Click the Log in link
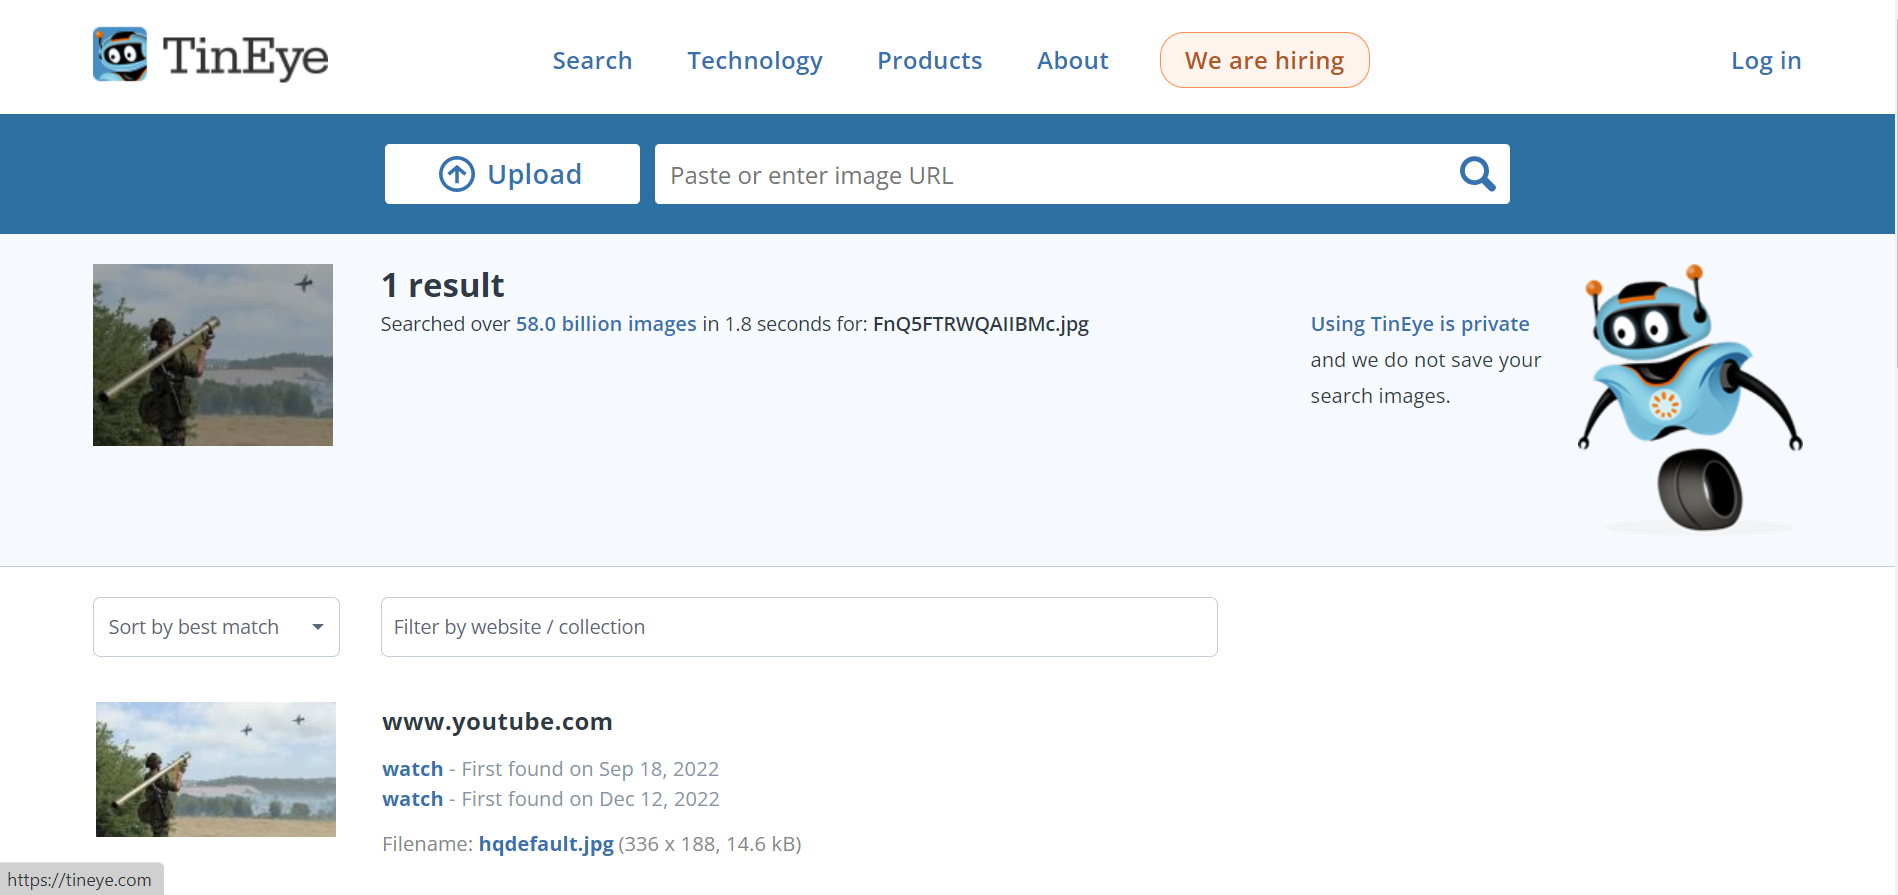1898x895 pixels. click(x=1765, y=61)
